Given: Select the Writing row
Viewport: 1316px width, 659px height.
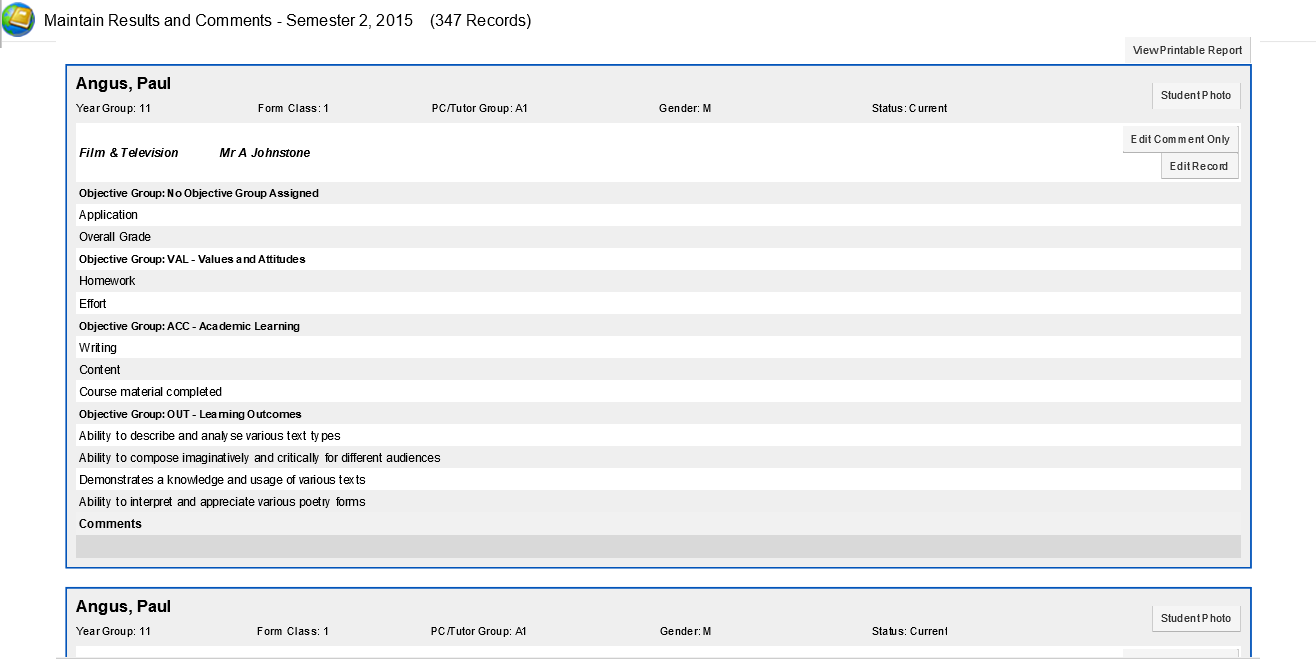Looking at the screenshot, I should (x=658, y=347).
